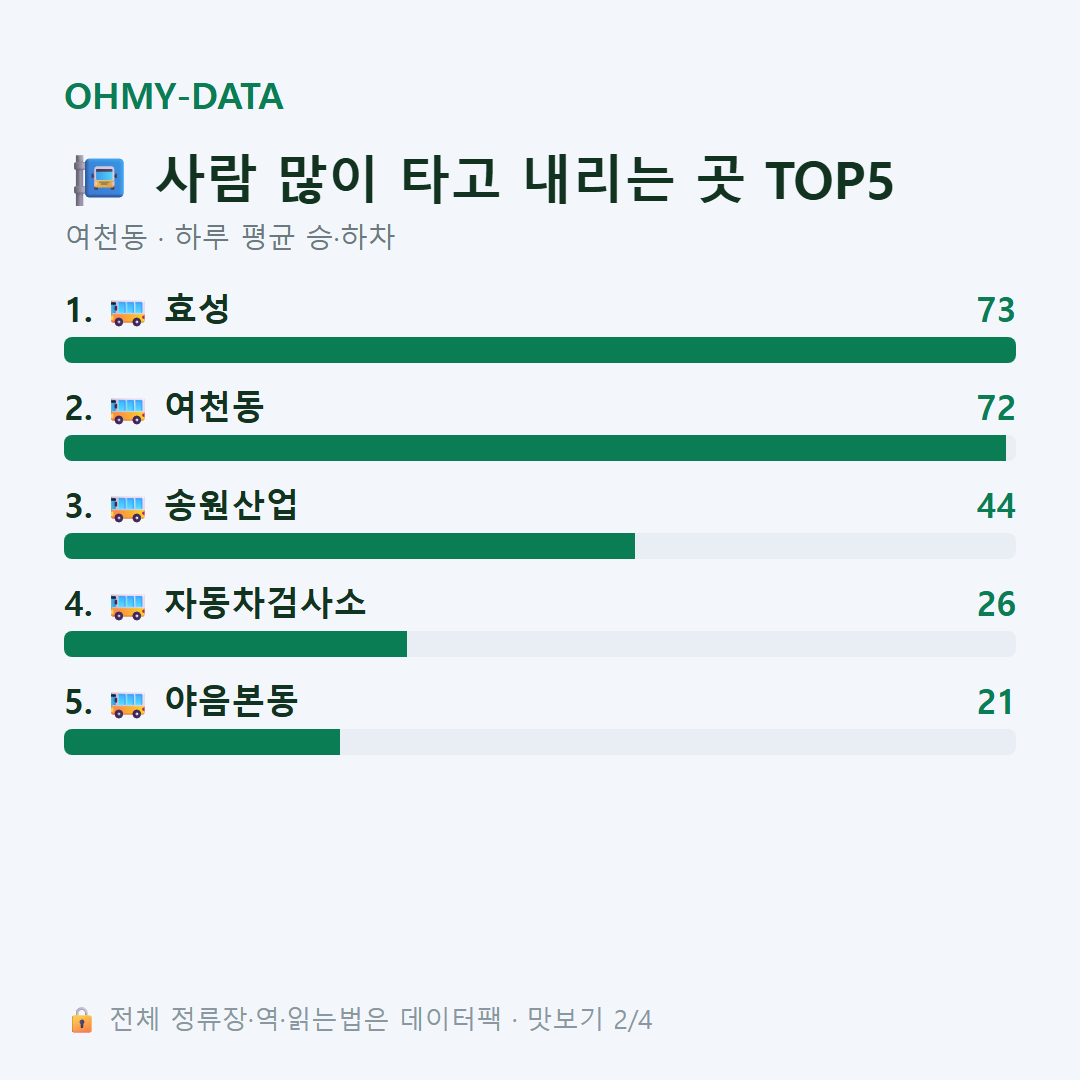Click the bus icon beside 효성

click(127, 312)
